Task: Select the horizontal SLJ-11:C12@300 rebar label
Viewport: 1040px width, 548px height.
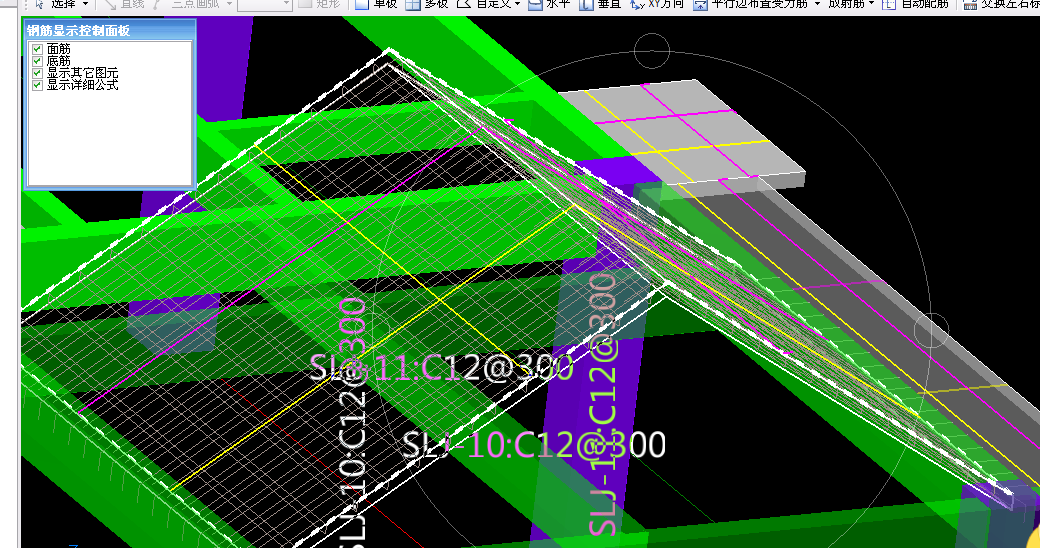Action: (x=442, y=367)
